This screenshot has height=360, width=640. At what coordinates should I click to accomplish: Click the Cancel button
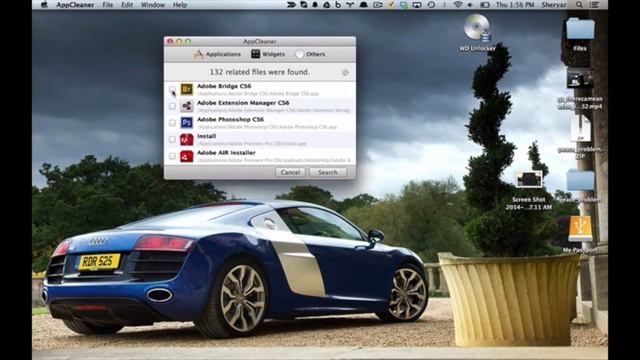pos(290,172)
